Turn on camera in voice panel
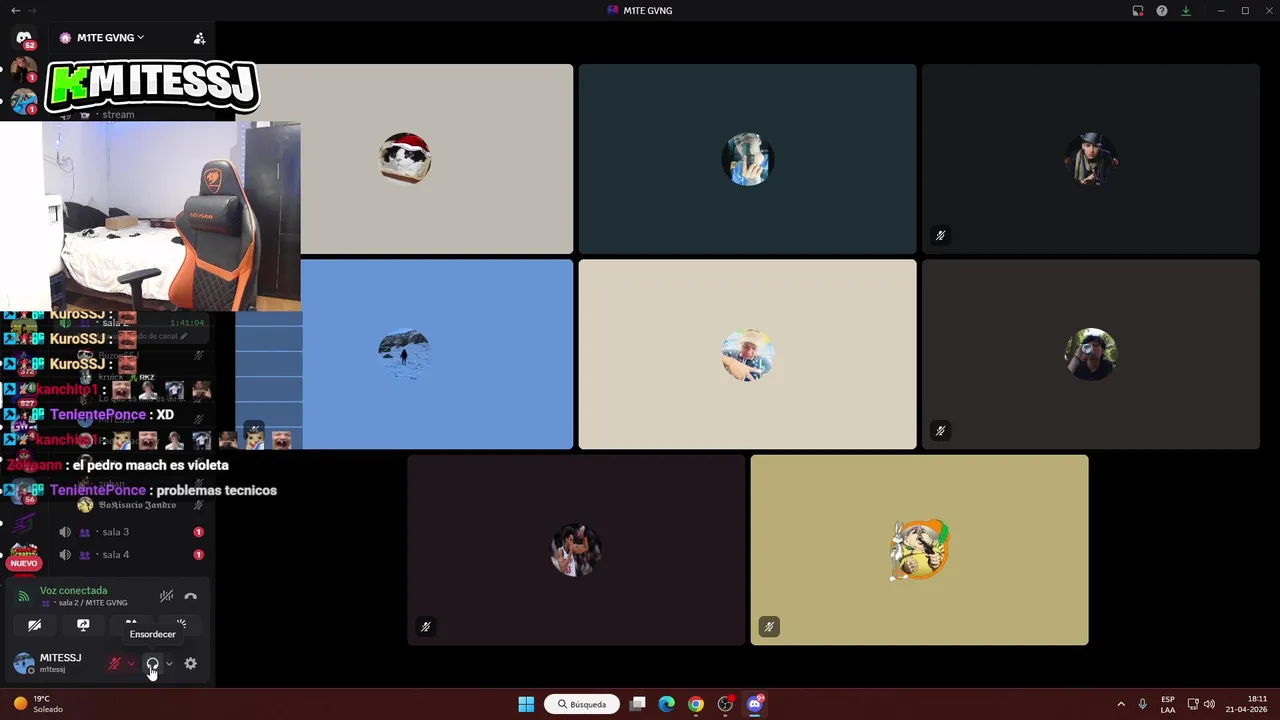Viewport: 1280px width, 720px height. coord(35,625)
